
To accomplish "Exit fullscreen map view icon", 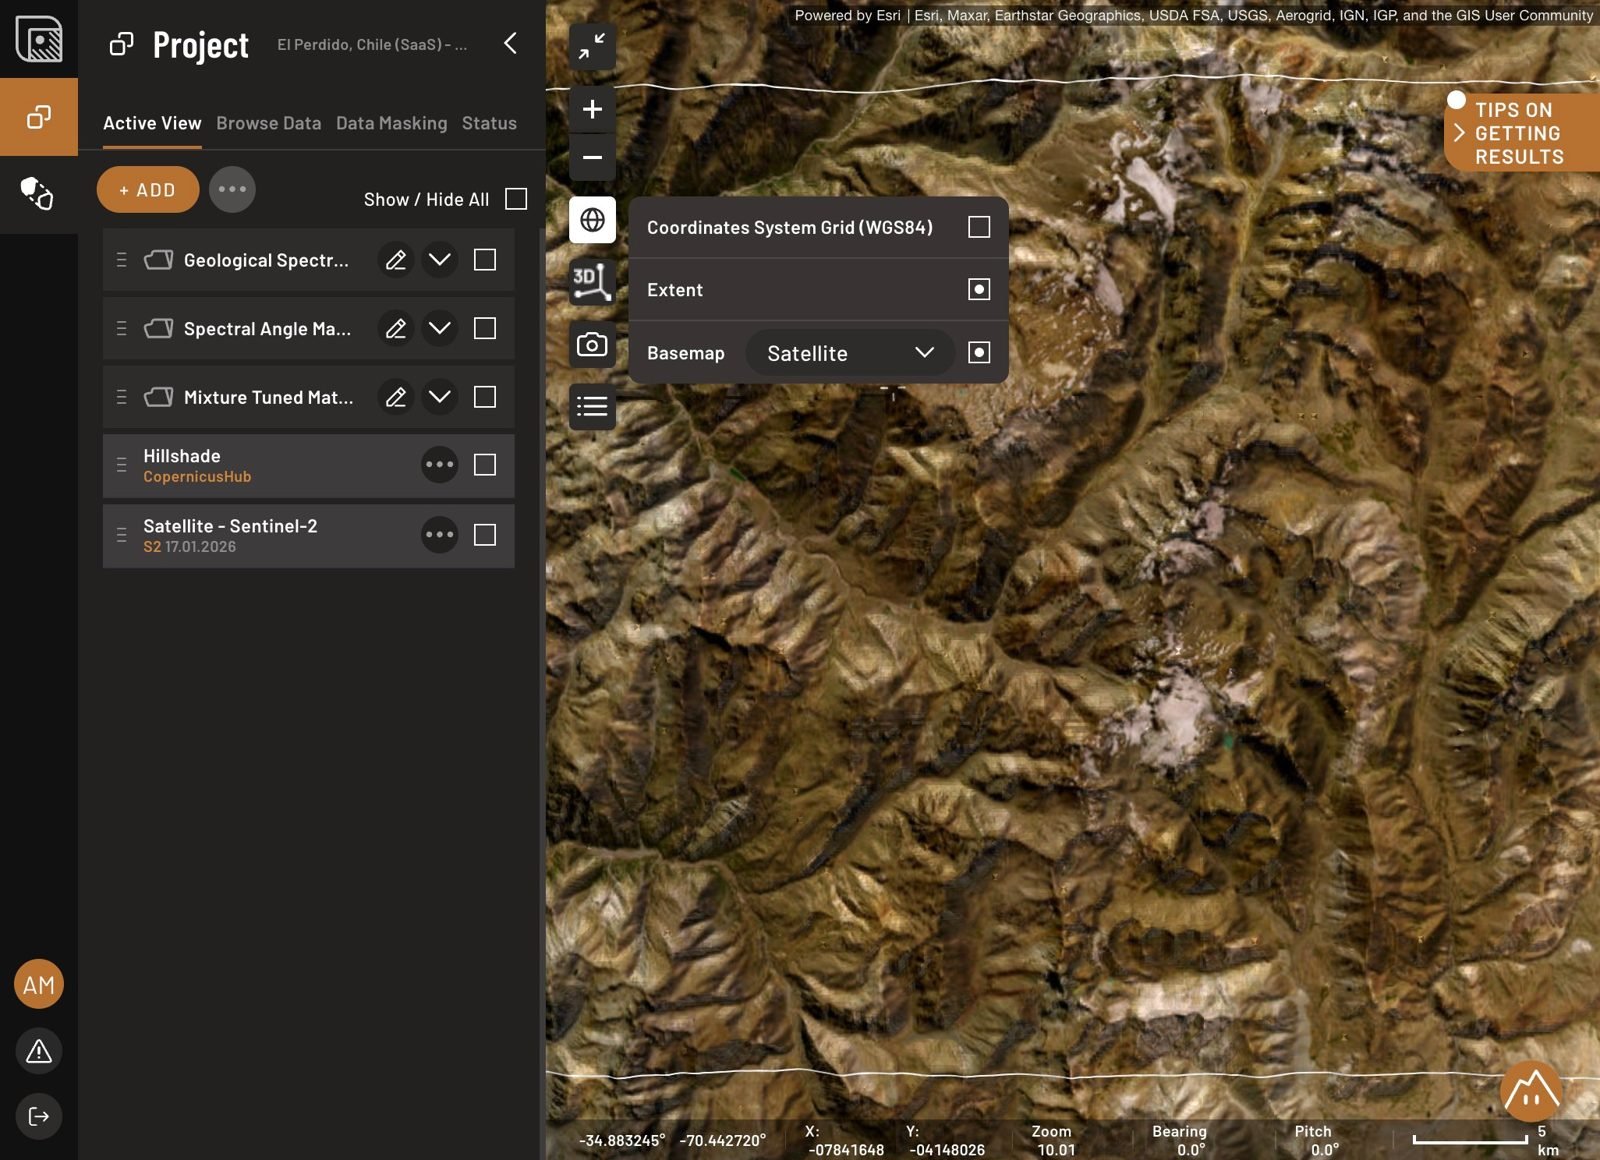I will point(592,46).
